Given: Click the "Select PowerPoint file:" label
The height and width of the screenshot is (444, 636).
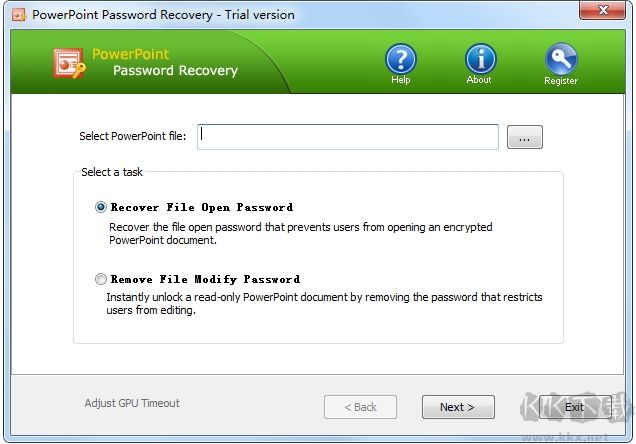Looking at the screenshot, I should click(133, 136).
